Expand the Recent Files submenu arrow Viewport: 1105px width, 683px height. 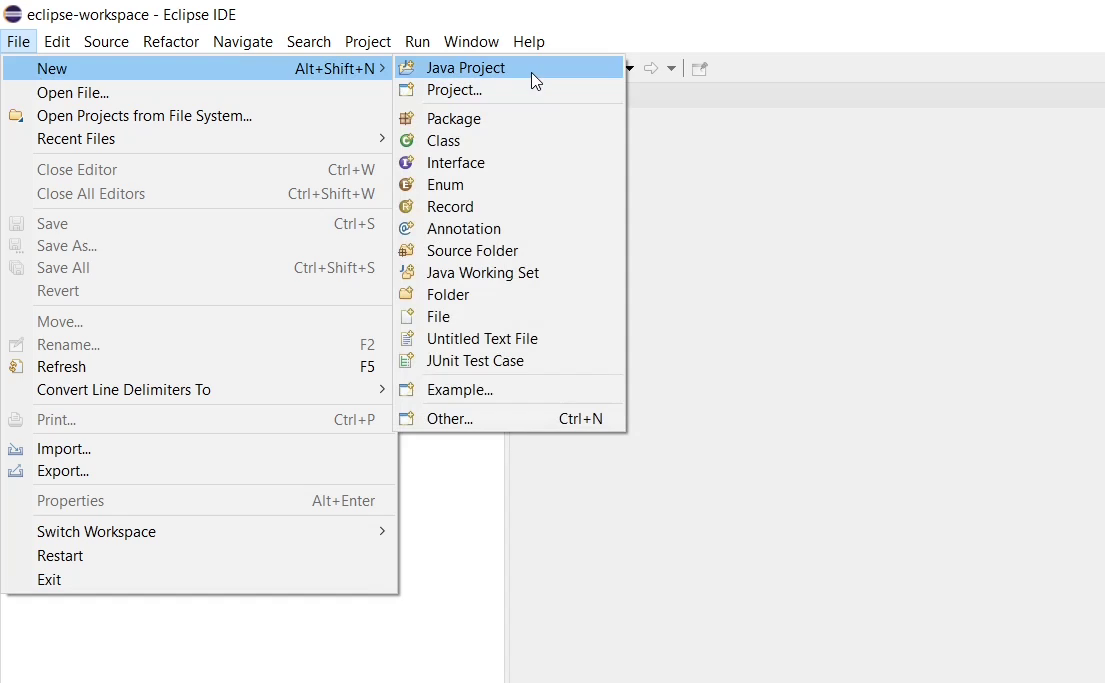[382, 138]
